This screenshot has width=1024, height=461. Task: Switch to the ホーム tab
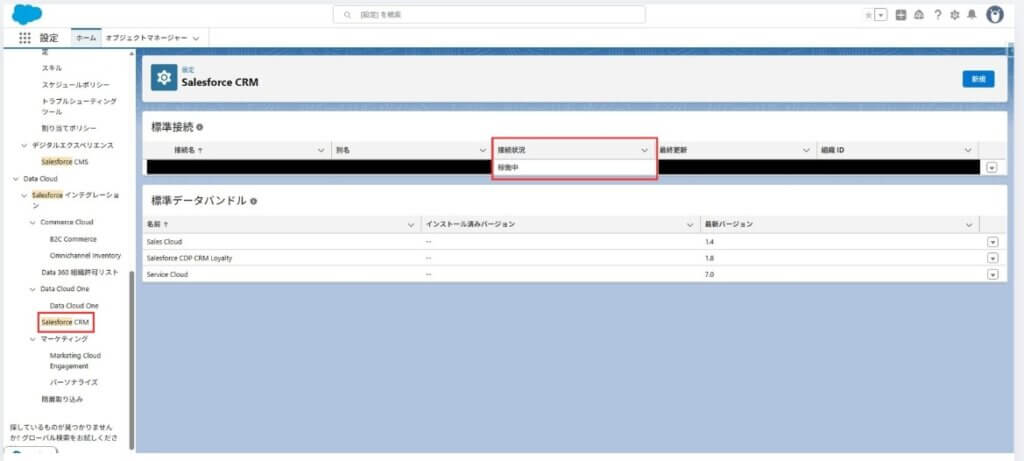coord(86,38)
